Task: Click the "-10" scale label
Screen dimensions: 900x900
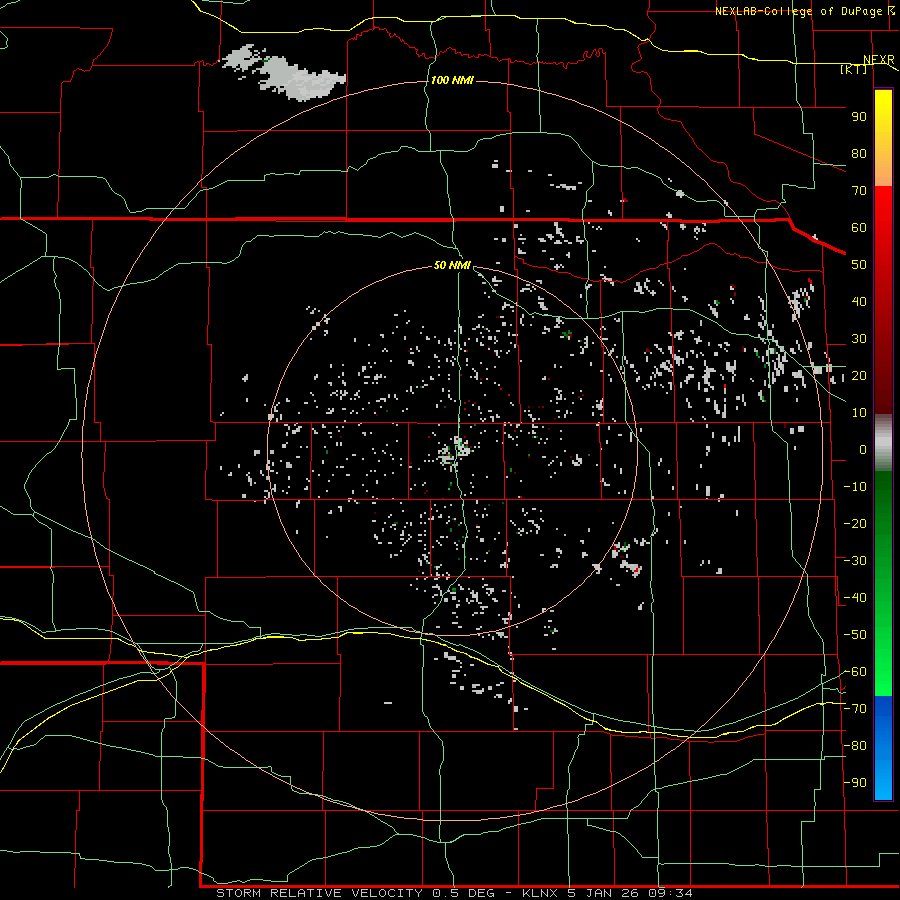Action: coord(855,487)
